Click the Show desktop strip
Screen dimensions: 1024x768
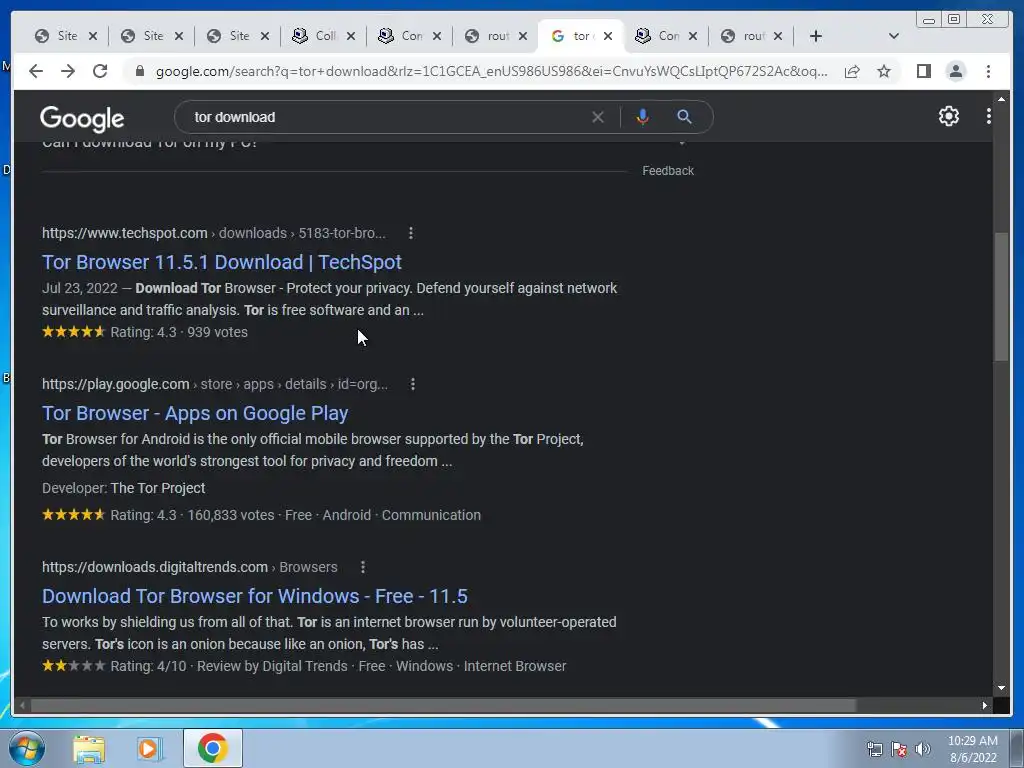(x=1017, y=749)
